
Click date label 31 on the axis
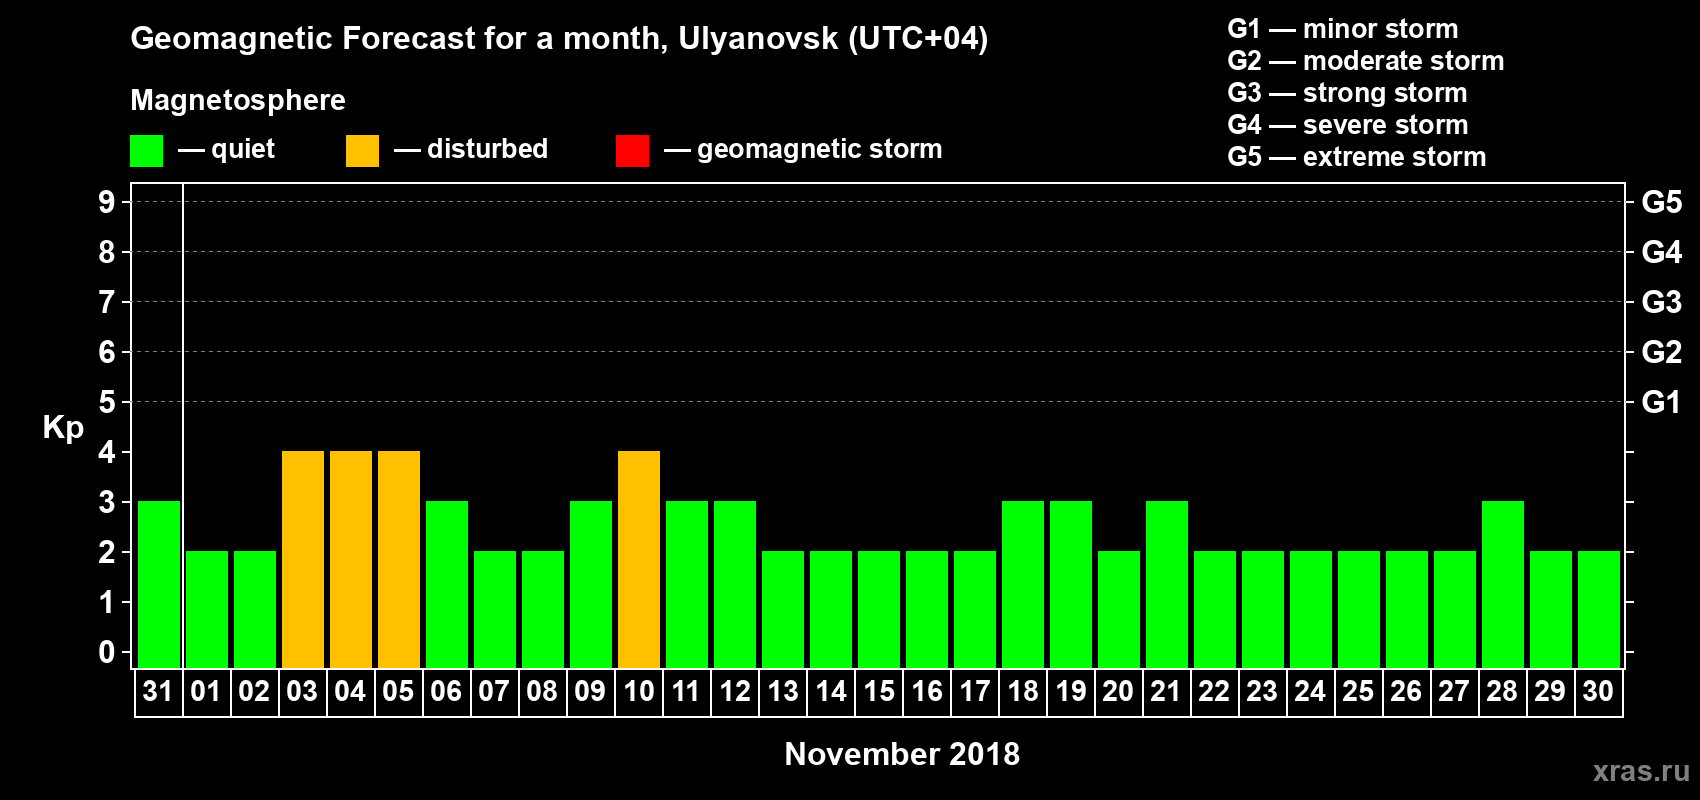click(158, 692)
